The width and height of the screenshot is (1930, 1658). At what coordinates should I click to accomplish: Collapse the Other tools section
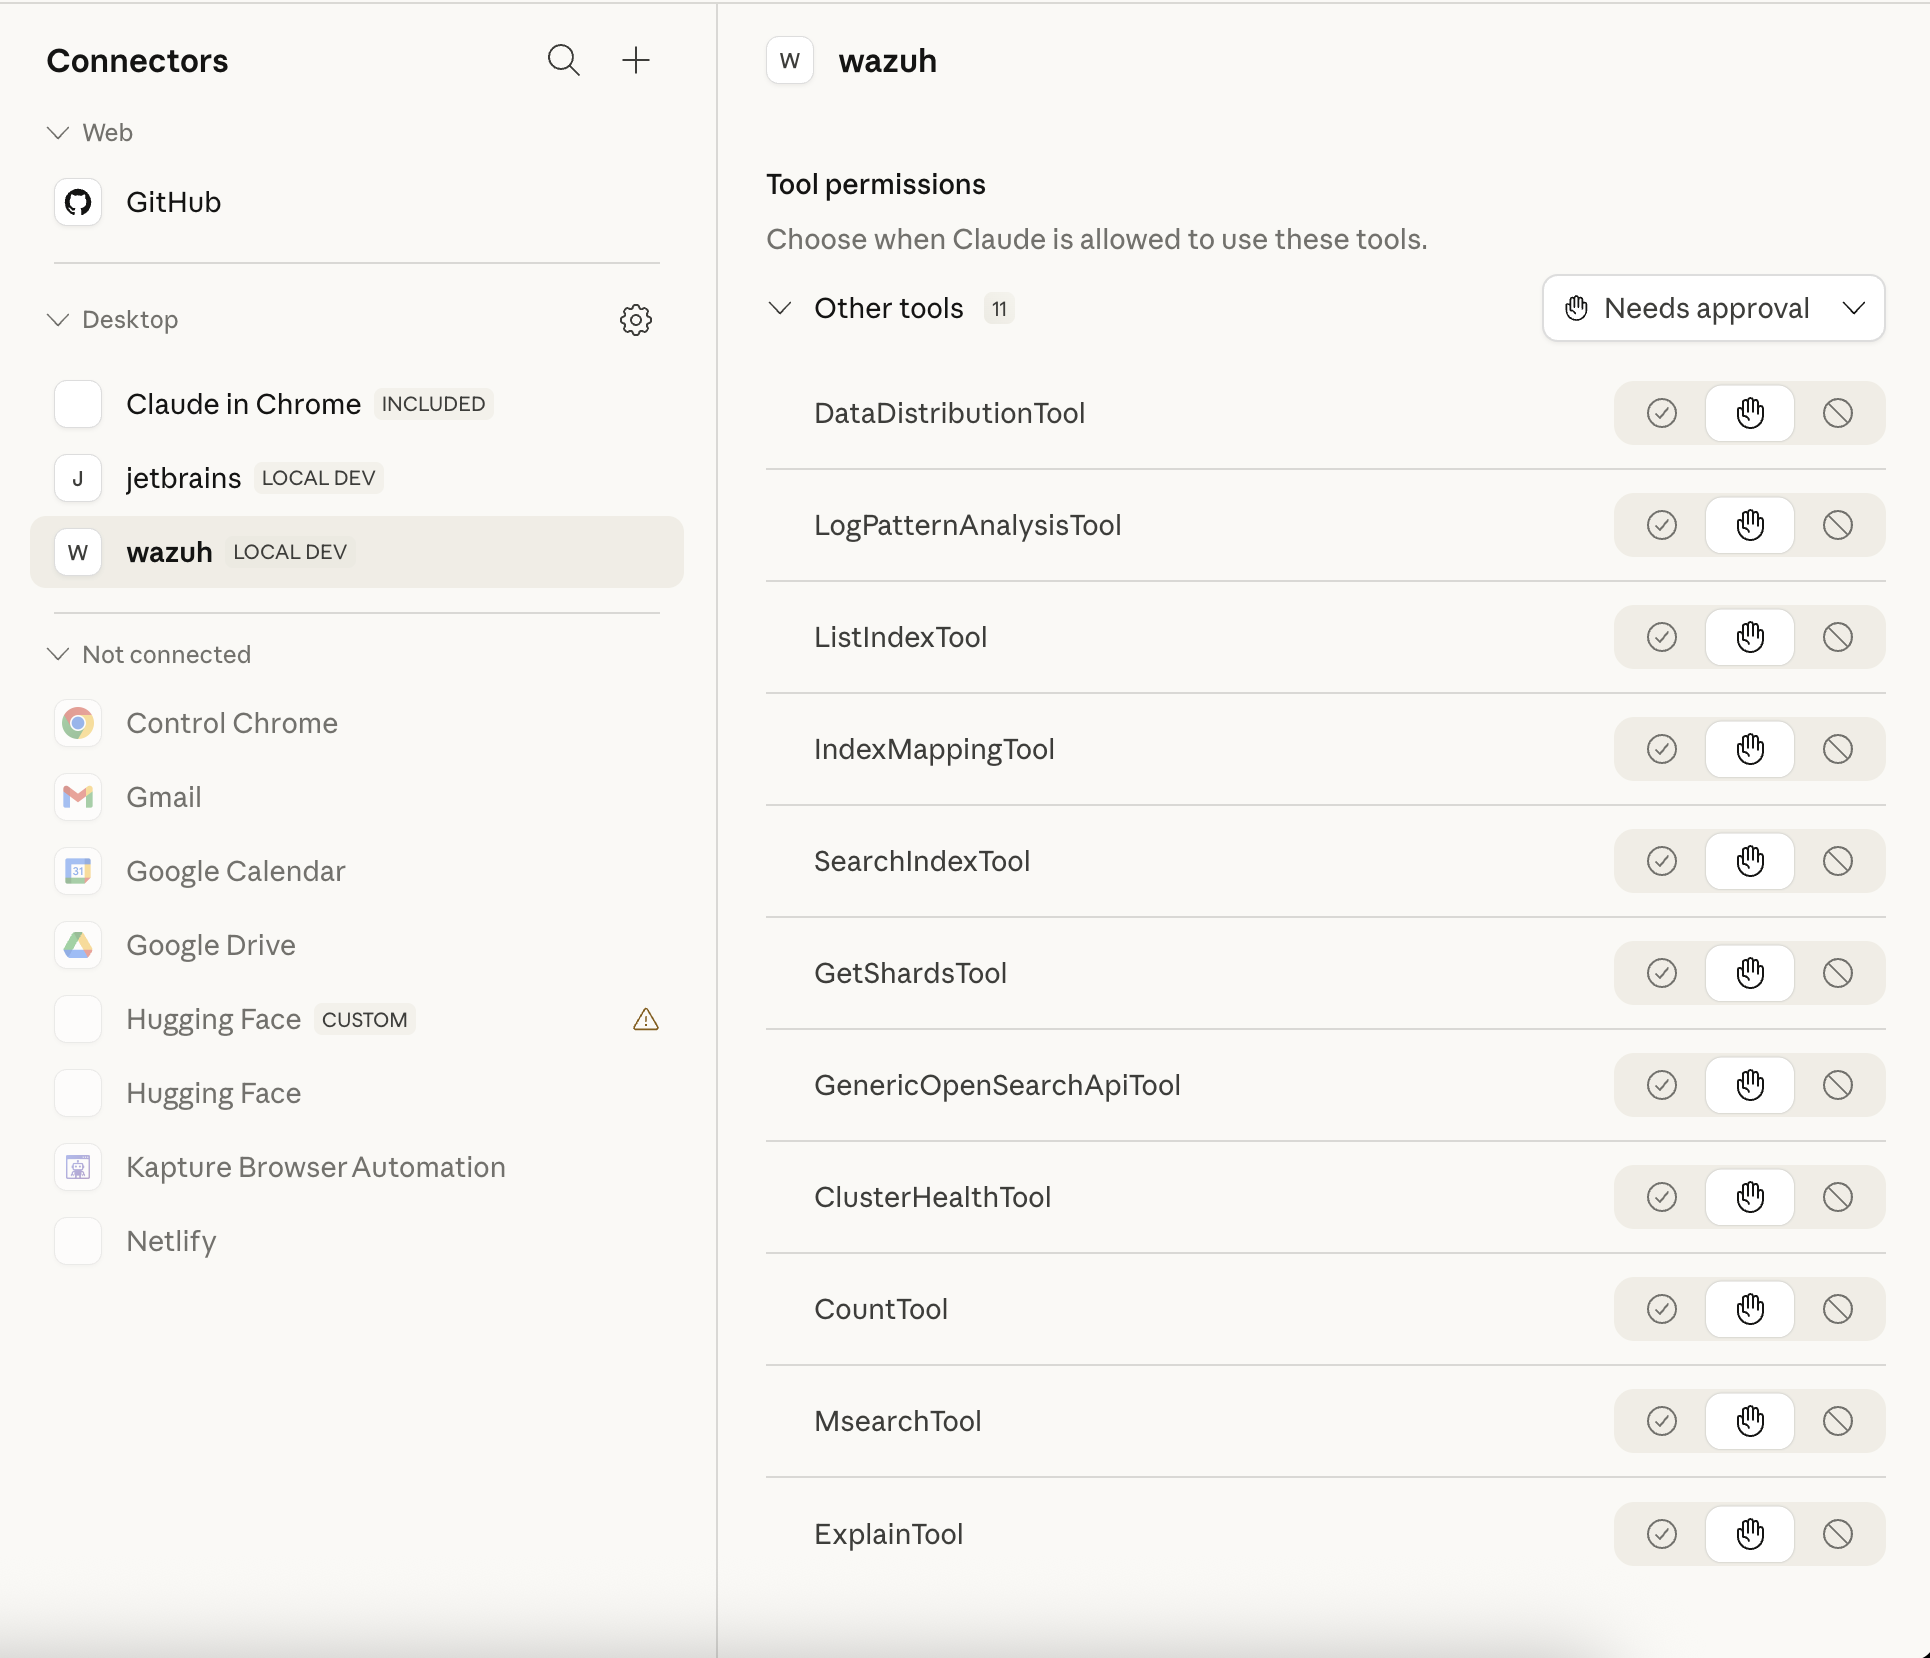point(780,308)
